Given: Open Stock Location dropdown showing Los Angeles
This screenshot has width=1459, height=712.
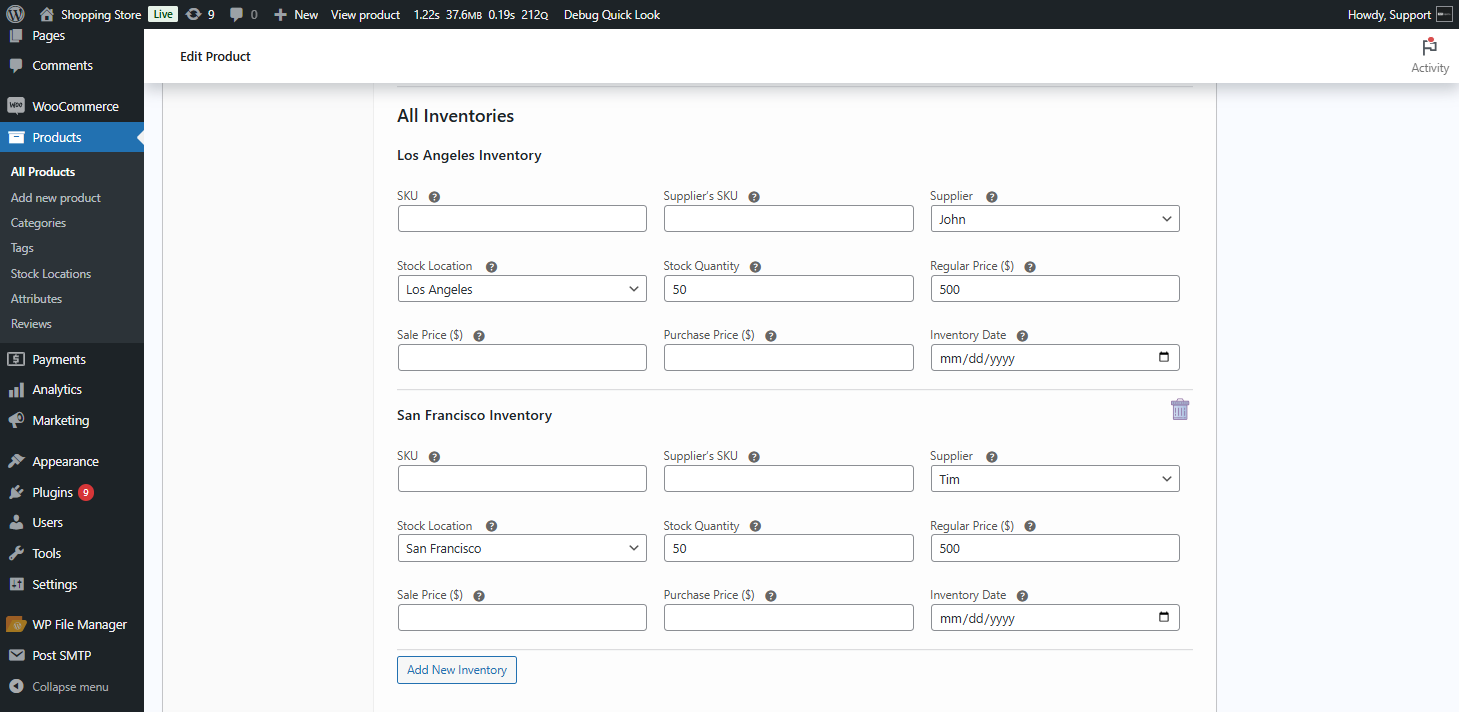Looking at the screenshot, I should tap(522, 289).
